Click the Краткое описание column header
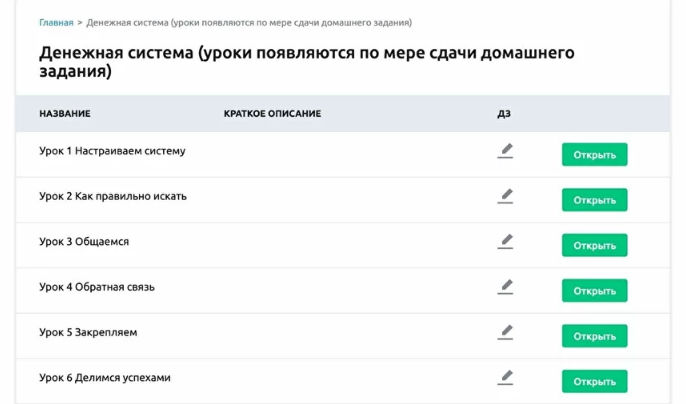The height and width of the screenshot is (404, 686). (x=272, y=114)
